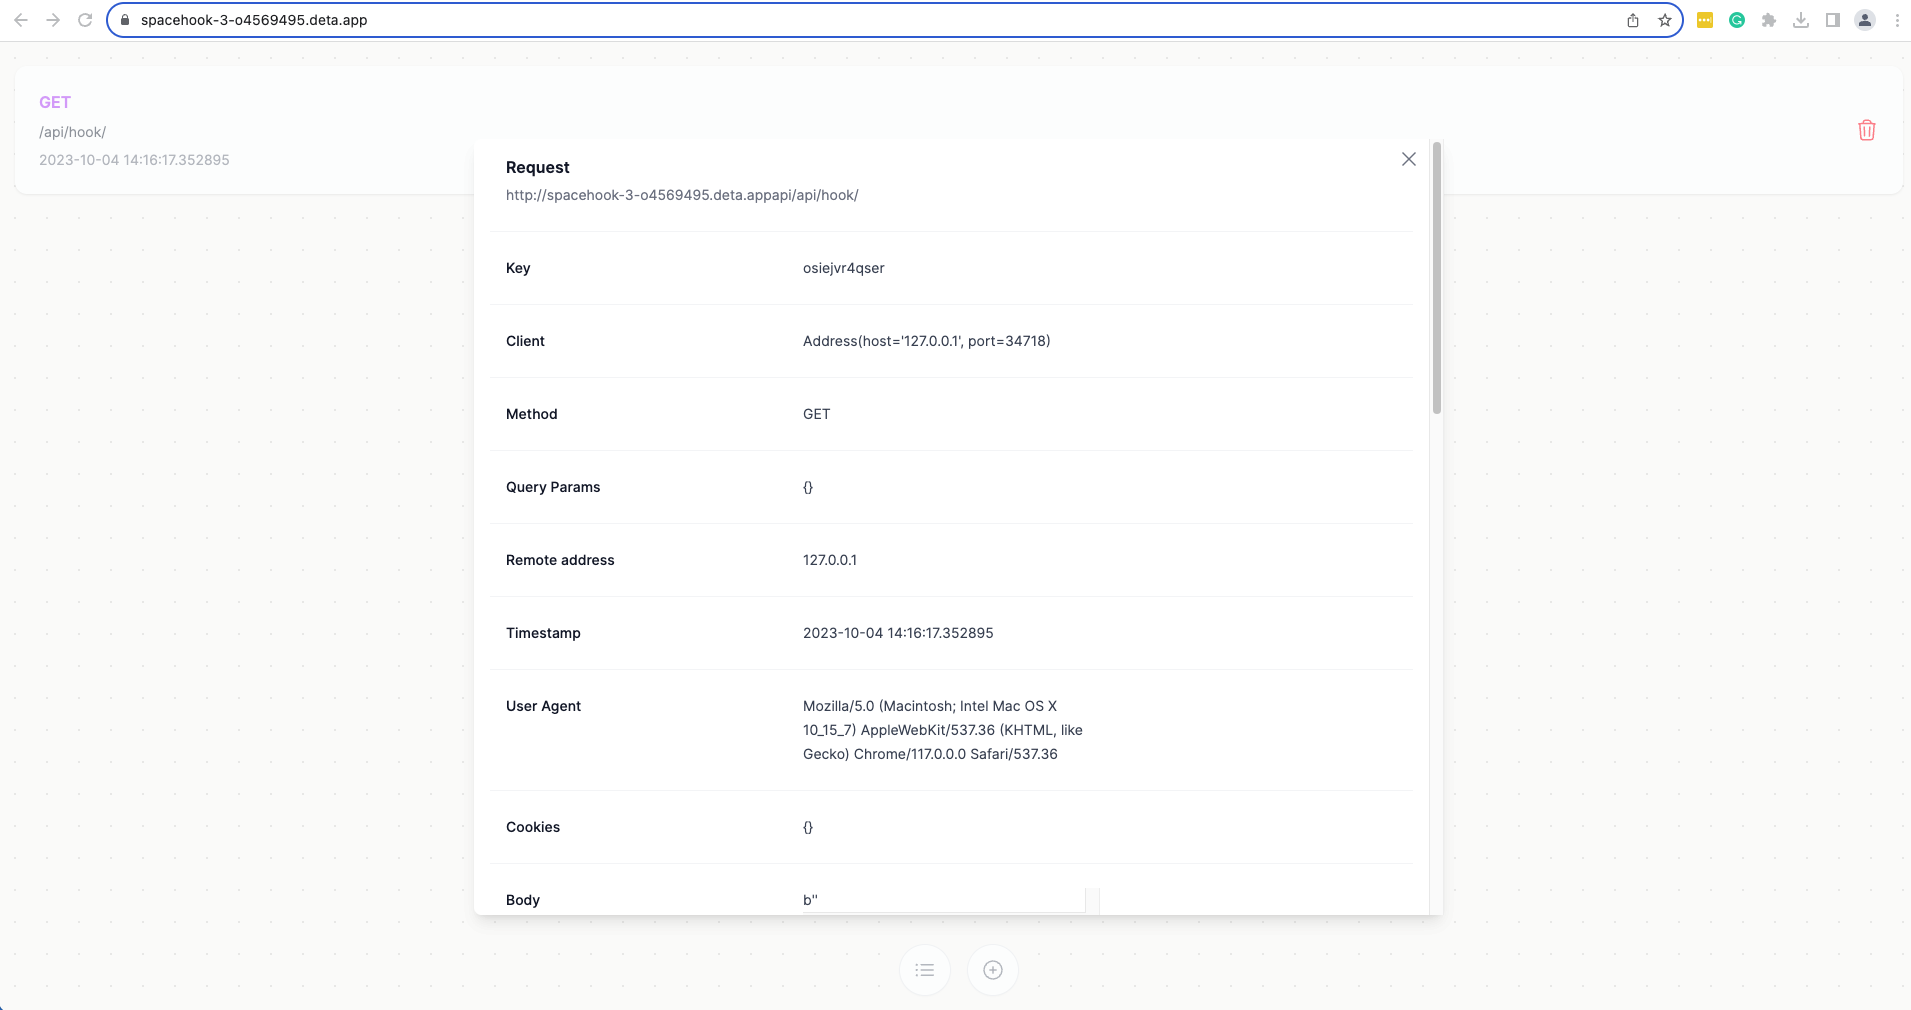The height and width of the screenshot is (1010, 1911).
Task: Open the Chrome profile avatar
Action: tap(1865, 20)
